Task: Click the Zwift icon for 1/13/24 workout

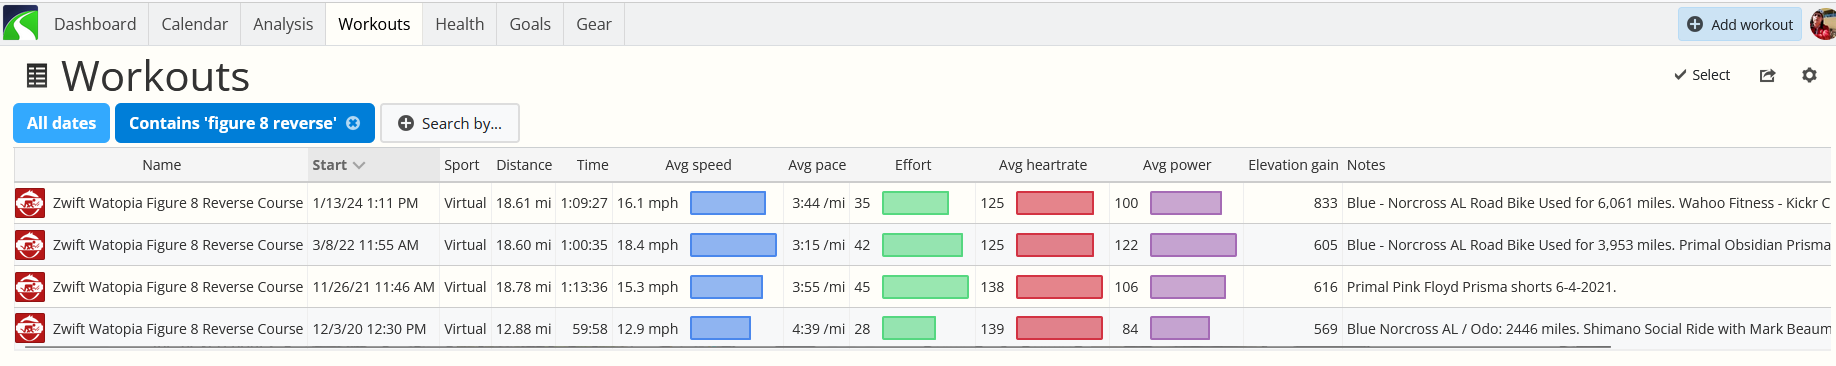Action: 30,203
